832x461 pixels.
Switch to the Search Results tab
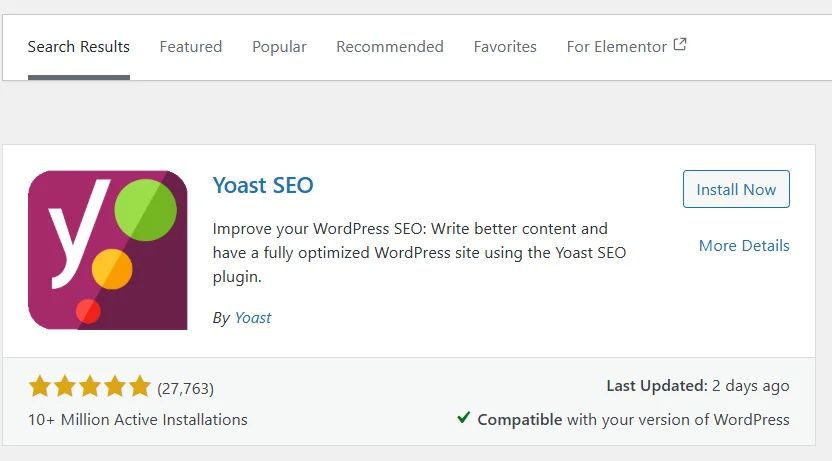point(79,47)
